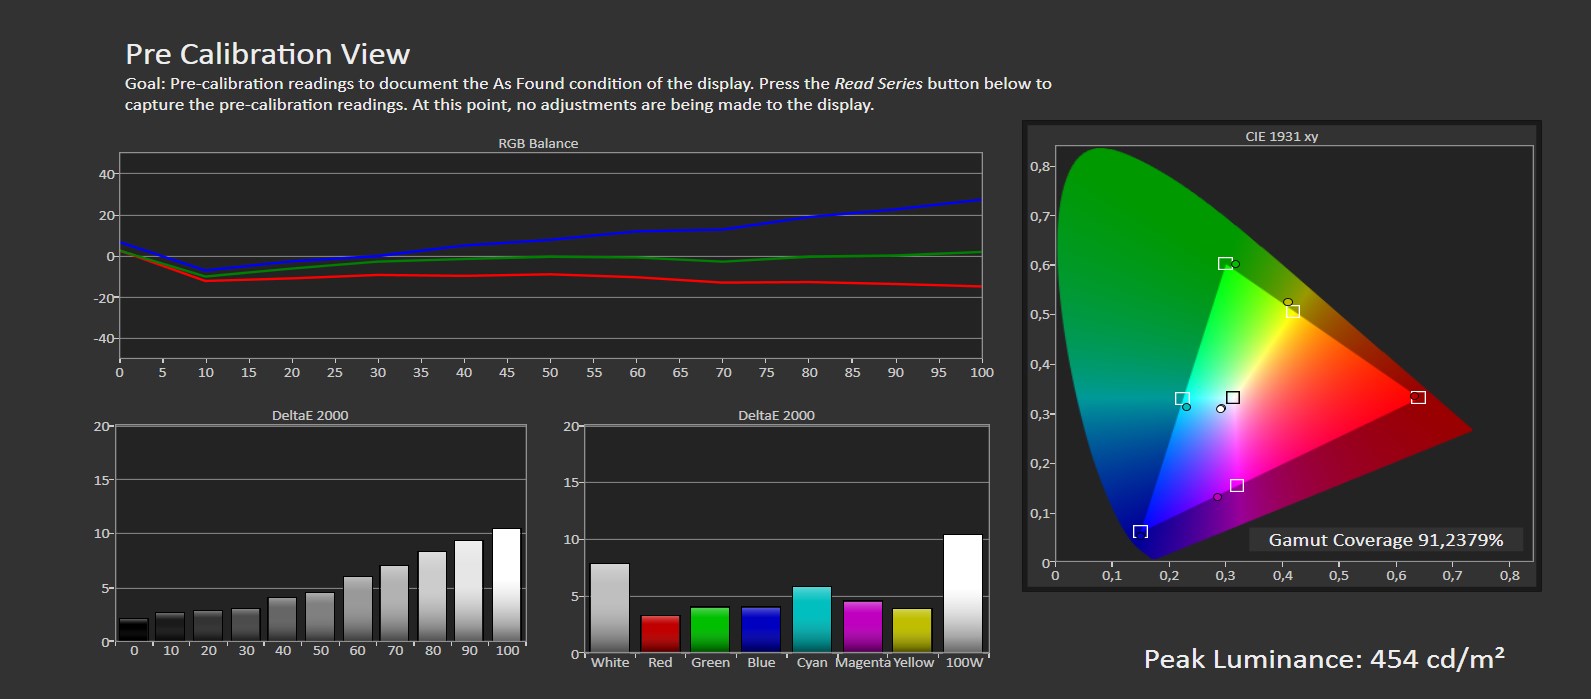The width and height of the screenshot is (1591, 699).
Task: Select the Red bar in DeltaE color chart
Action: click(660, 633)
